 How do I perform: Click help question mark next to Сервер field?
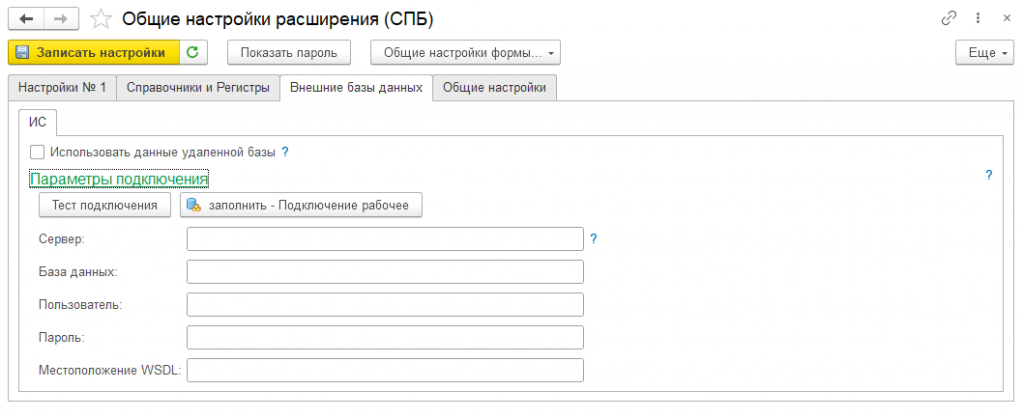click(x=593, y=239)
